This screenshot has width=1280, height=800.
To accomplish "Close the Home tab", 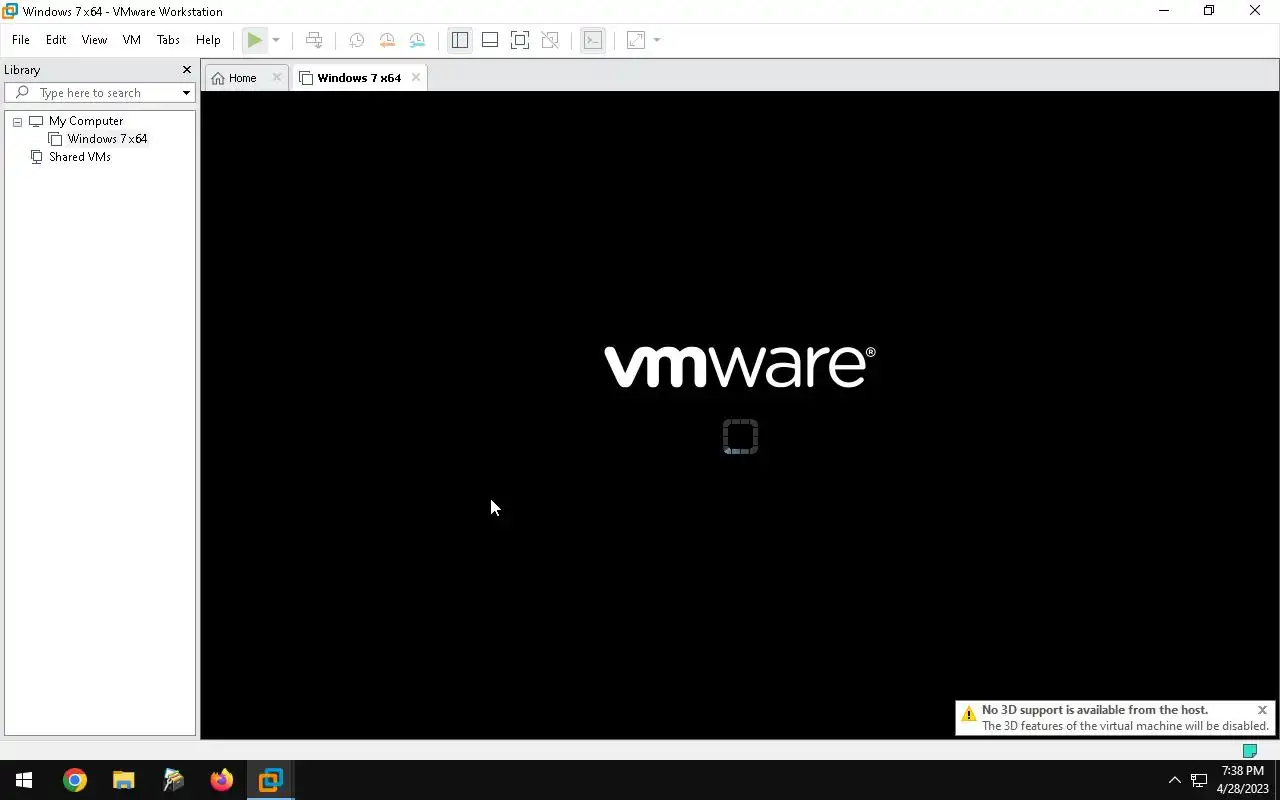I will click(277, 78).
